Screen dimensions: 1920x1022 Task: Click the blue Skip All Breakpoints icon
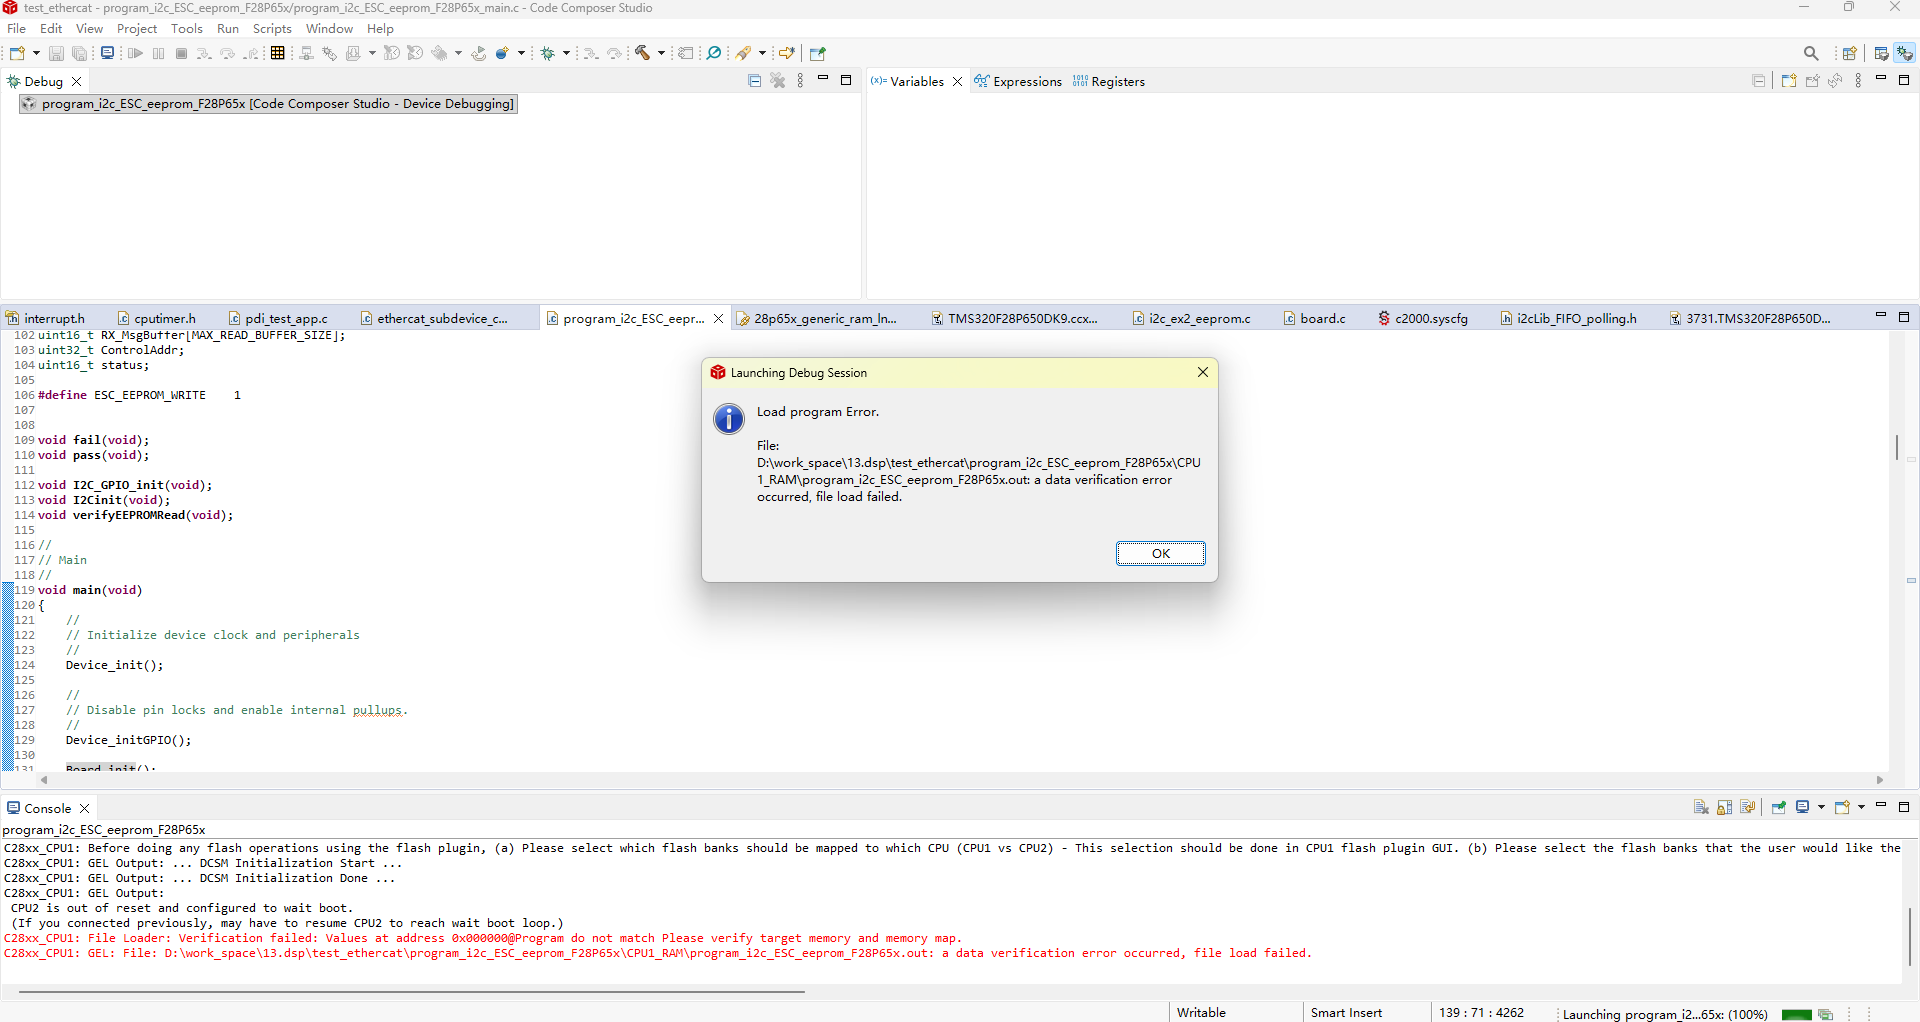(713, 53)
